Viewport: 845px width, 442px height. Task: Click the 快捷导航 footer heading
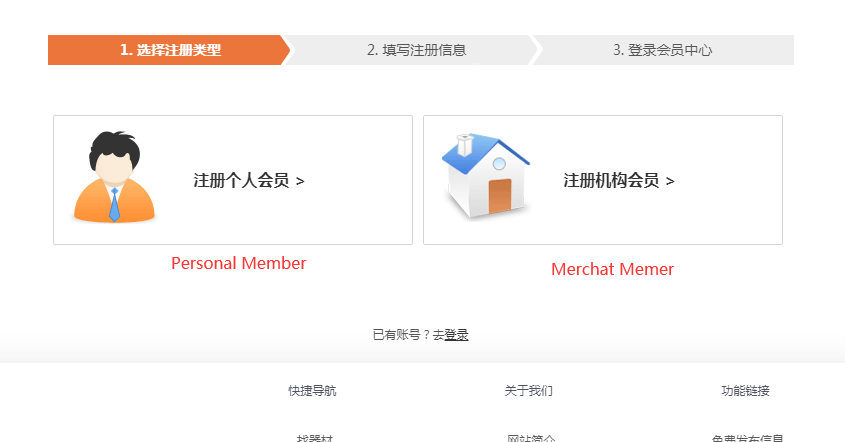coord(312,391)
